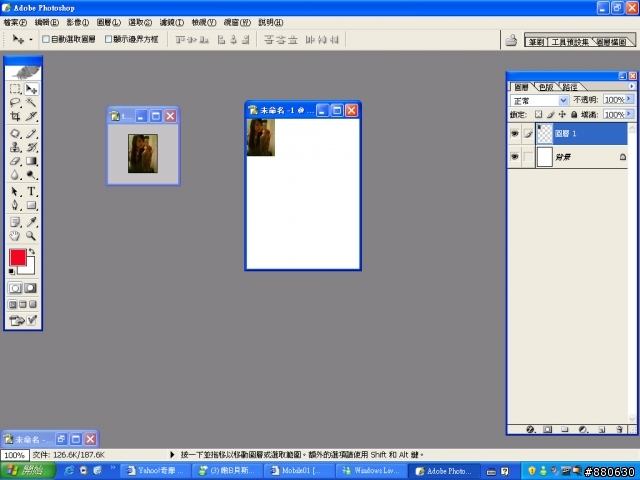Toggle lock image pixels brush icon
This screenshot has width=640, height=480.
click(x=551, y=115)
